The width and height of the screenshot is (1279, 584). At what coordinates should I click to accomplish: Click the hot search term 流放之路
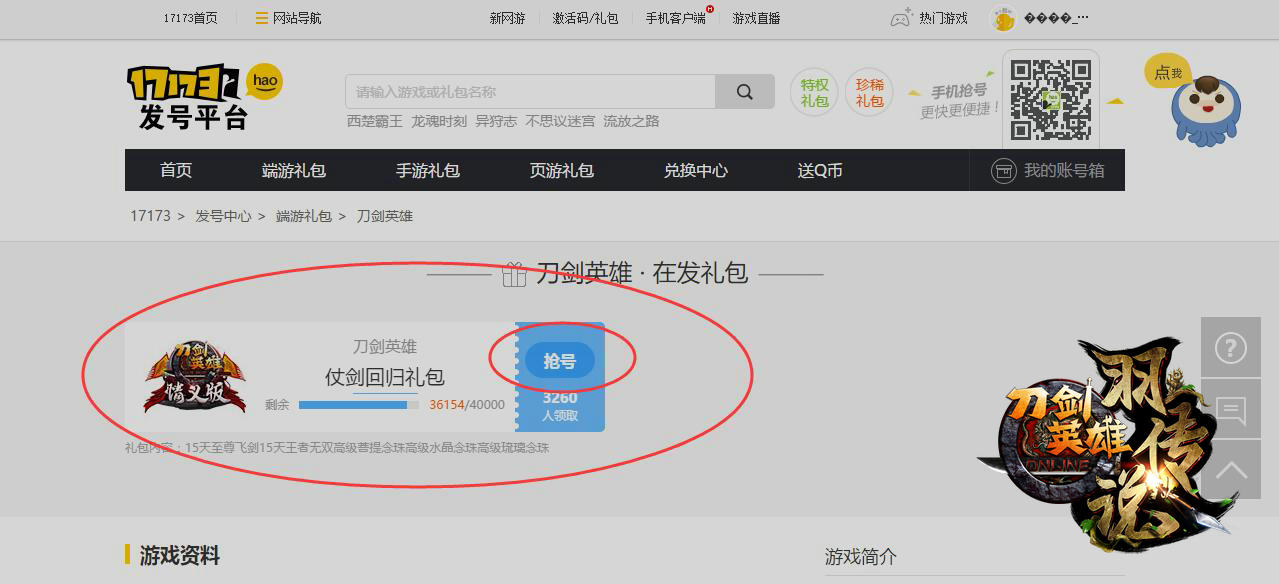click(x=631, y=121)
